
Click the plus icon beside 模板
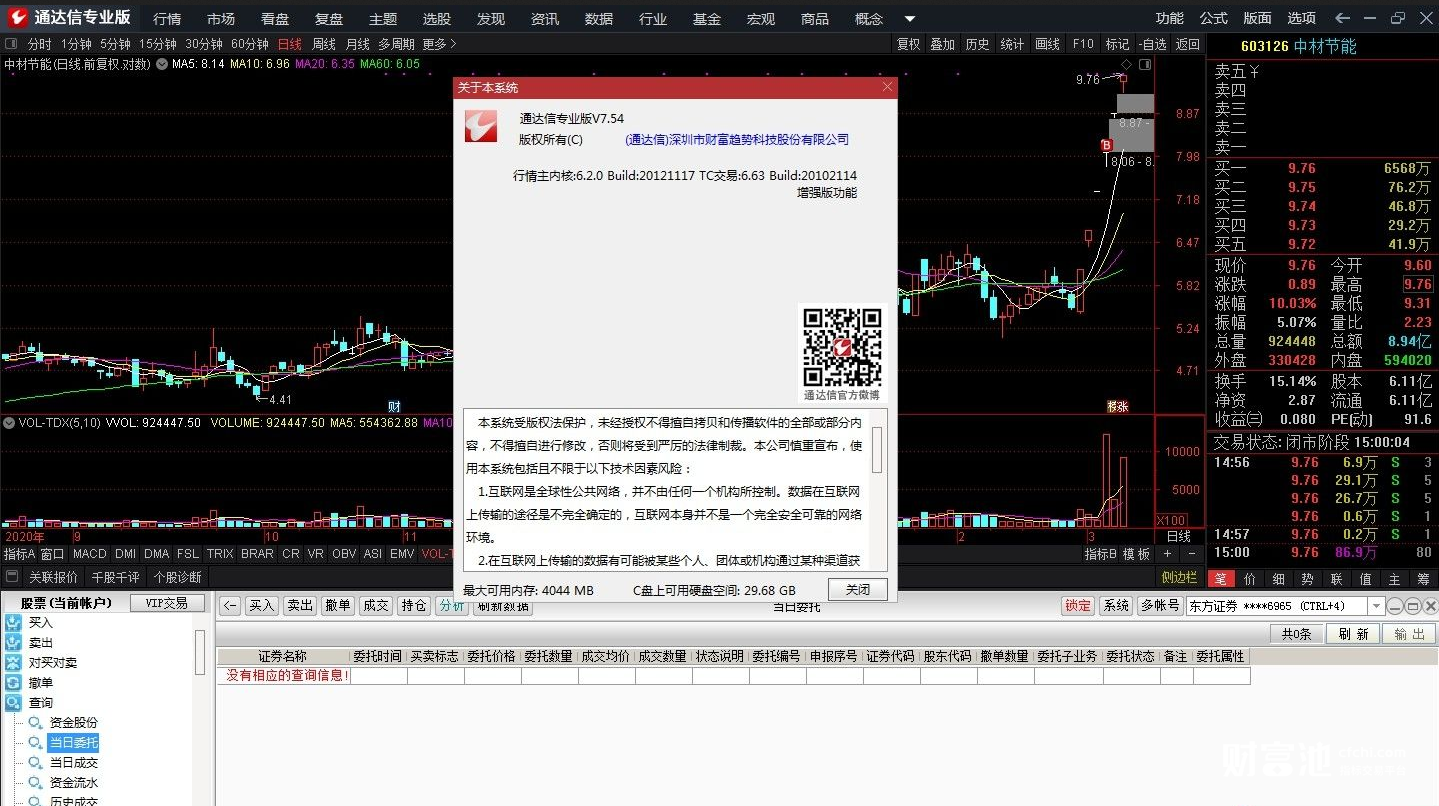tap(1167, 554)
